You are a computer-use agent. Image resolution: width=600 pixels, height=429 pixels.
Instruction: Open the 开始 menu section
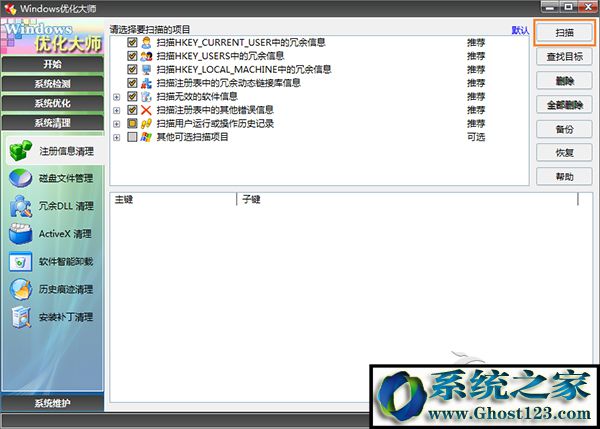[52, 64]
